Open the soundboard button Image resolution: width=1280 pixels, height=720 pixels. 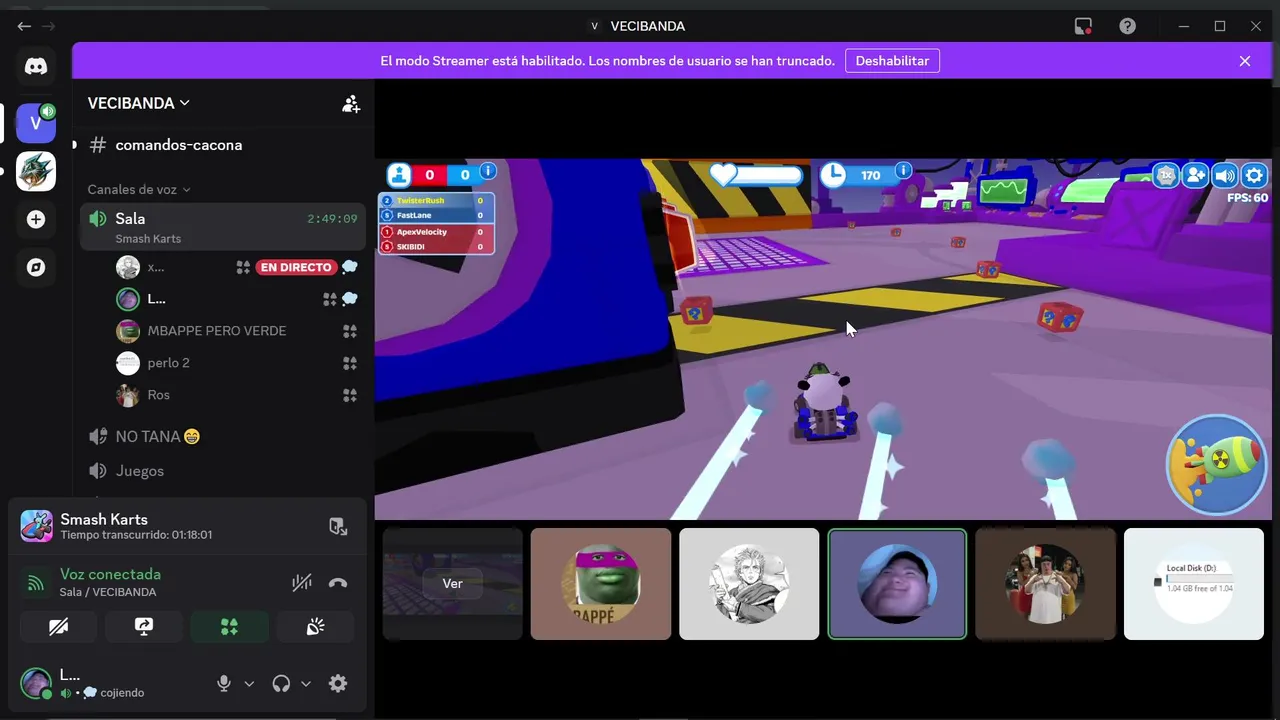315,627
